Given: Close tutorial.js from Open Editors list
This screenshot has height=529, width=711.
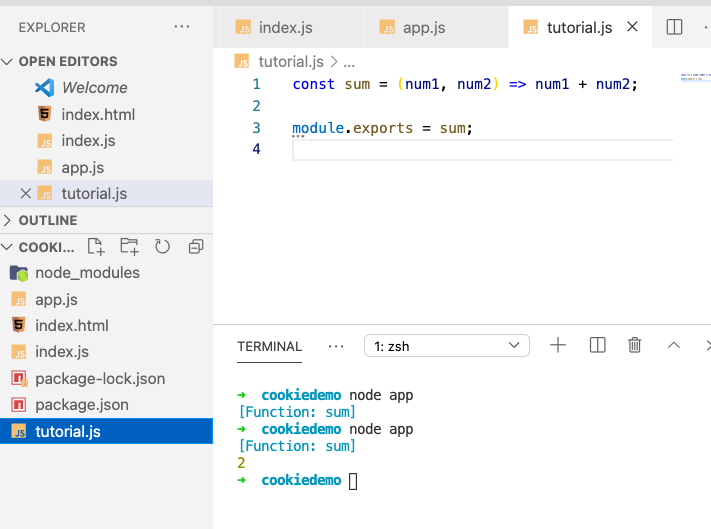Looking at the screenshot, I should pyautogui.click(x=26, y=194).
